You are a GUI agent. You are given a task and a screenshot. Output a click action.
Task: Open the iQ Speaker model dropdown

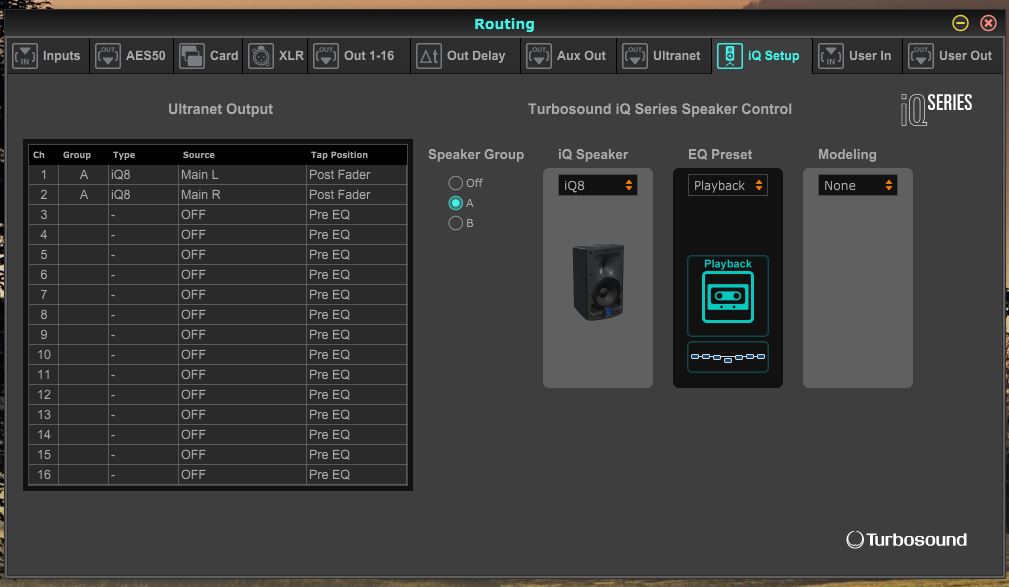[x=598, y=185]
